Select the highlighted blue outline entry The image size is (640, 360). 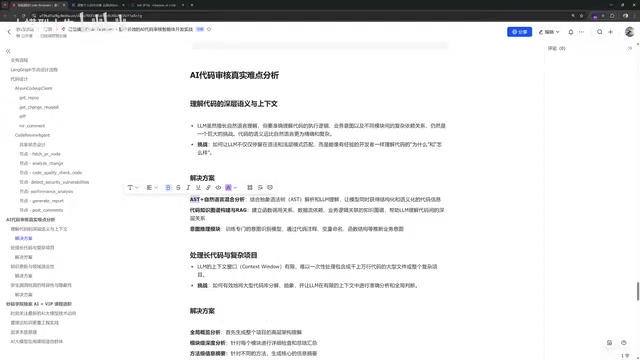pos(23,238)
